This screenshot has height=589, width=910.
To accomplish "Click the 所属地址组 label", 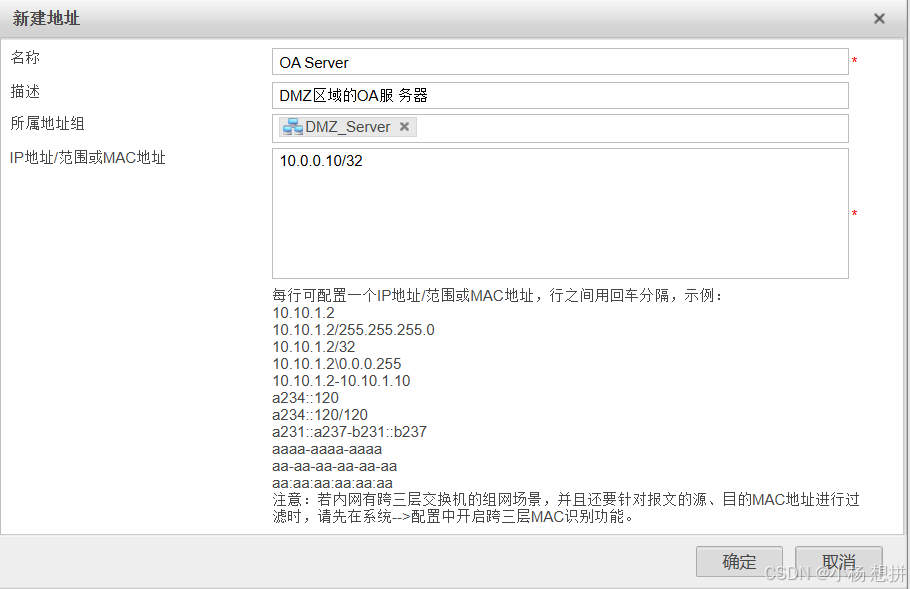I will pos(48,124).
